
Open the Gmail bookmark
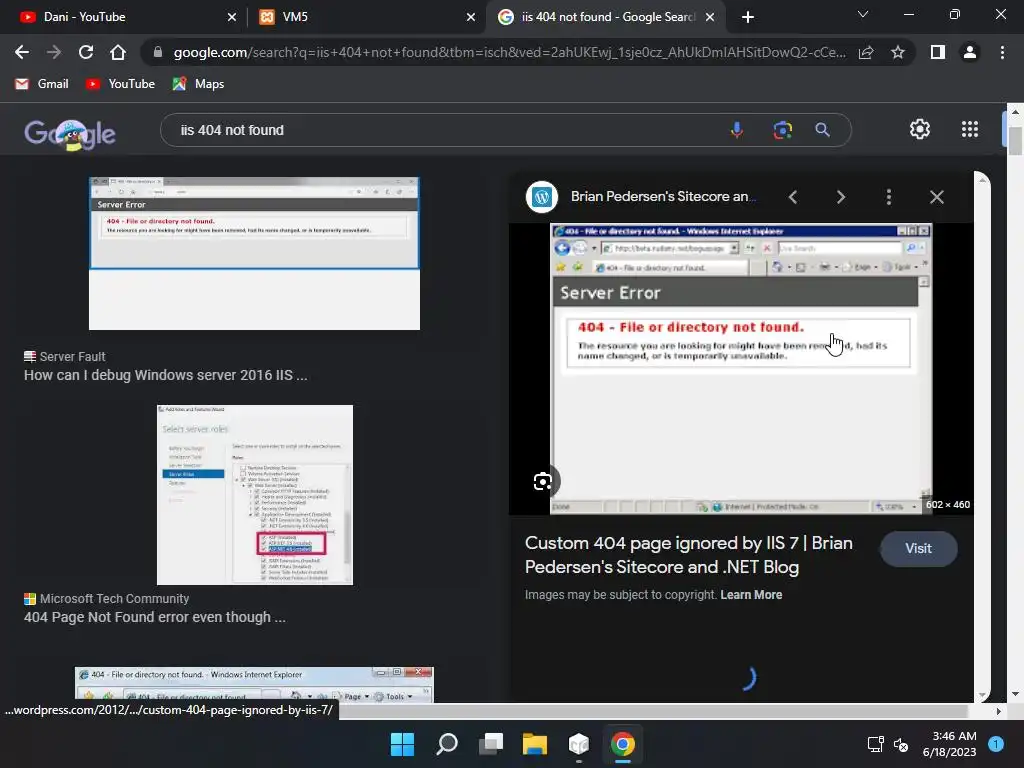[x=42, y=84]
